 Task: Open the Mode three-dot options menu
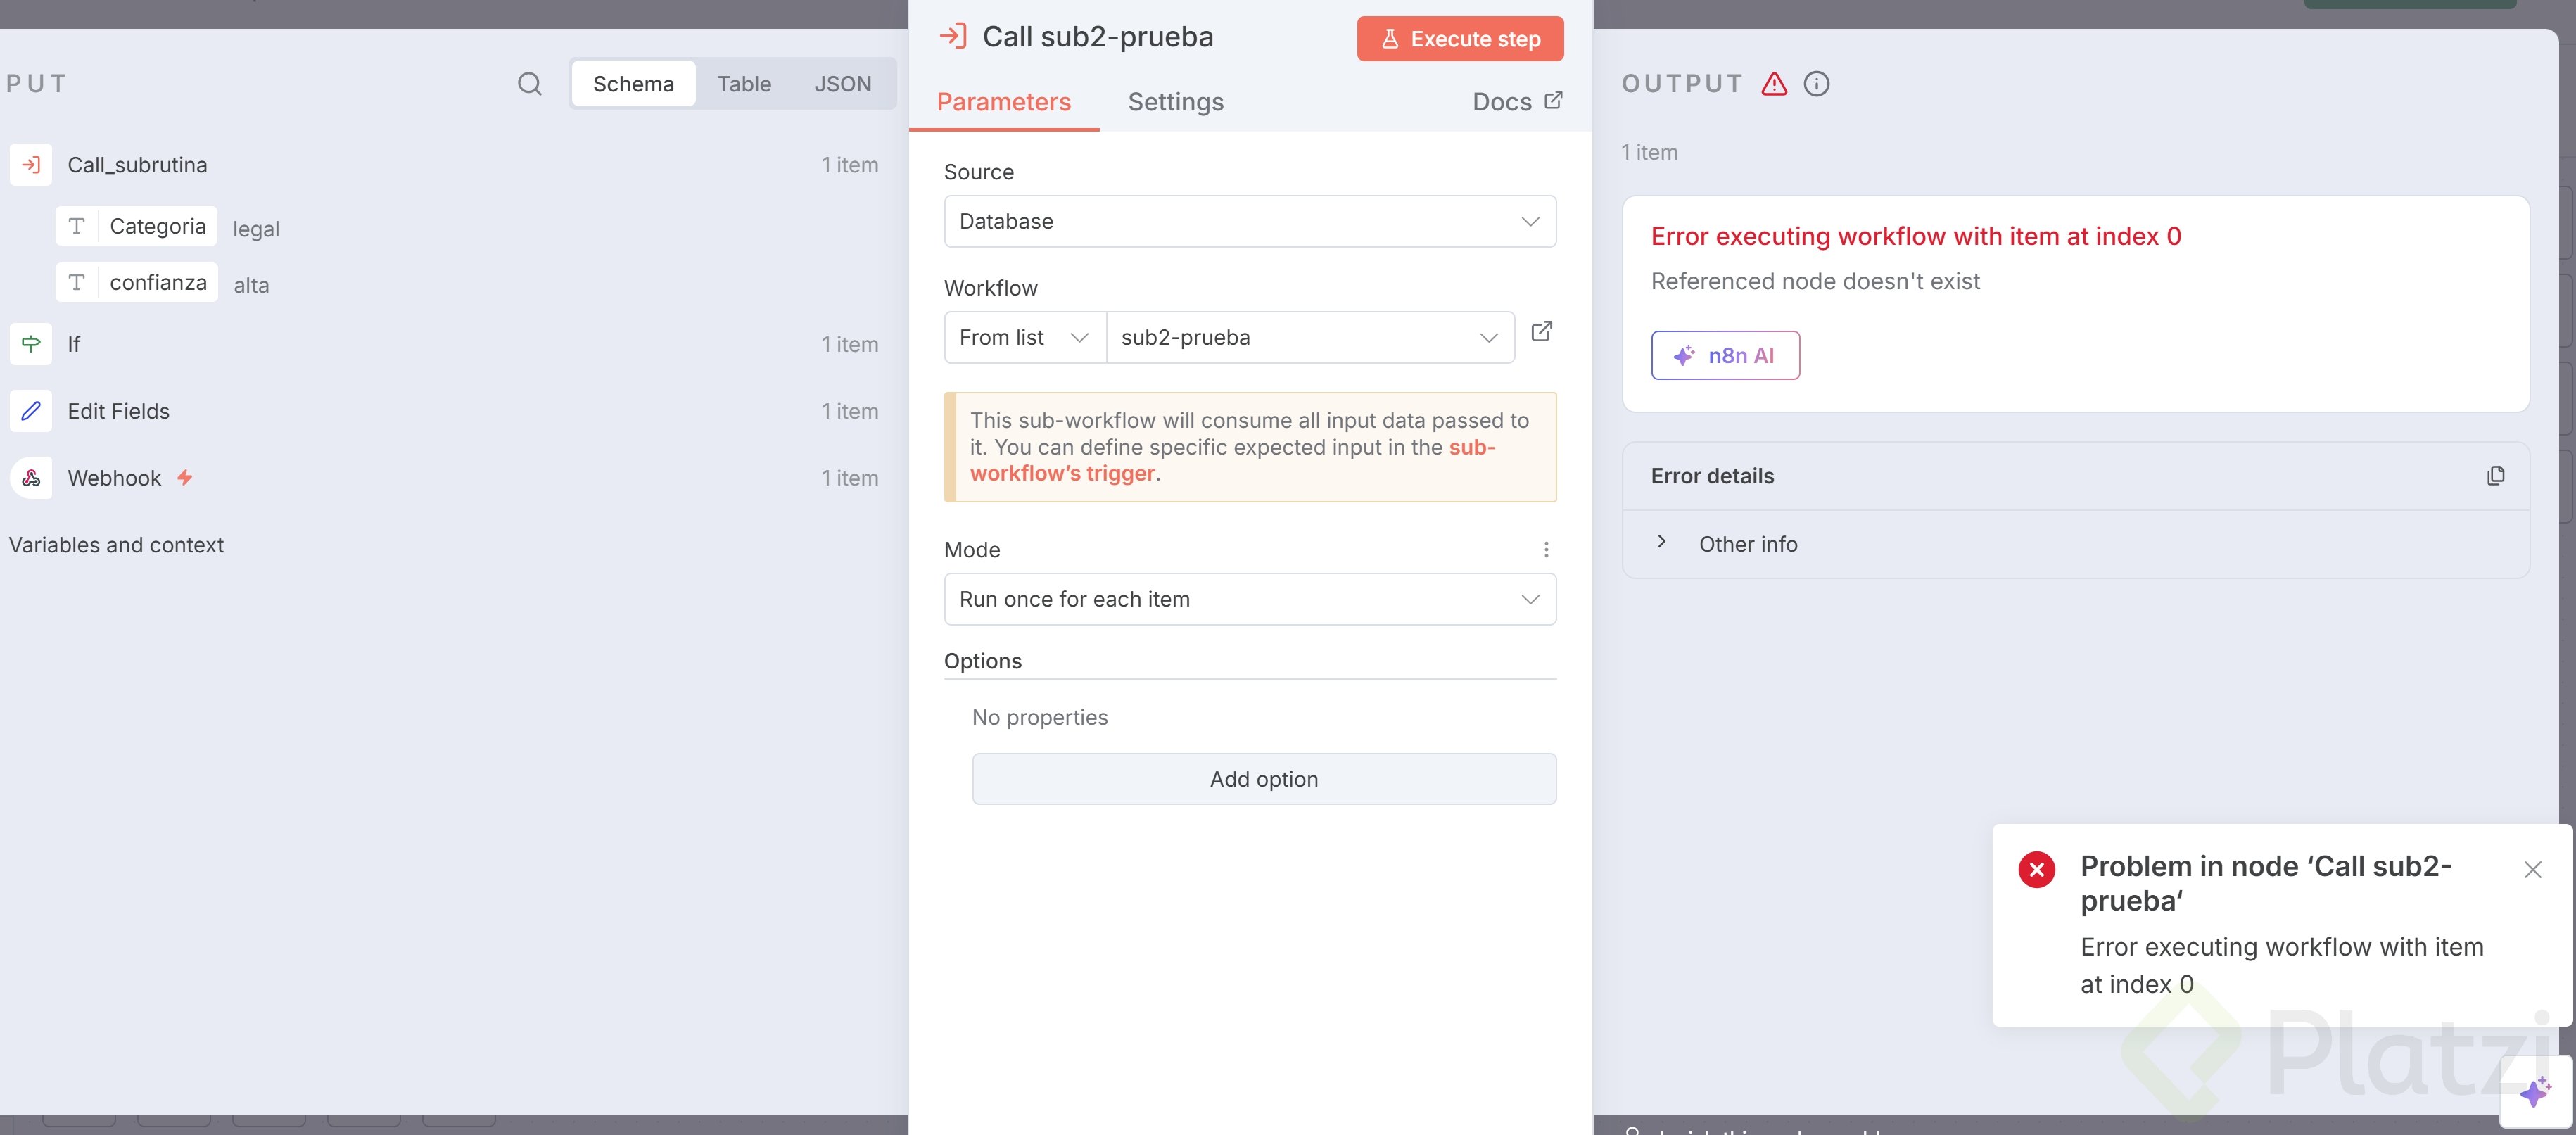(x=1545, y=550)
